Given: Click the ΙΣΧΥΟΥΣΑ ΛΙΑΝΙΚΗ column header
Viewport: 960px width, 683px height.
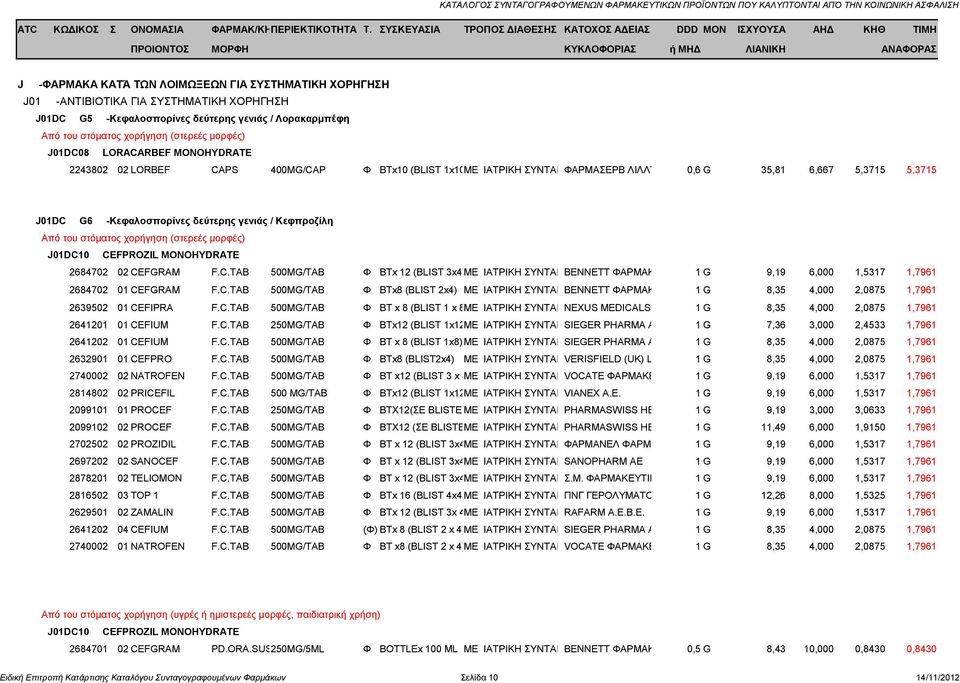Looking at the screenshot, I should click(762, 39).
